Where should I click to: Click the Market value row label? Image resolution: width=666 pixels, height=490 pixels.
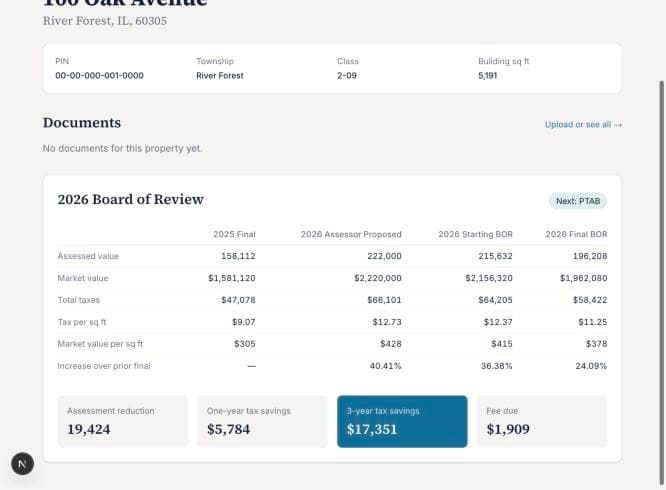point(83,278)
